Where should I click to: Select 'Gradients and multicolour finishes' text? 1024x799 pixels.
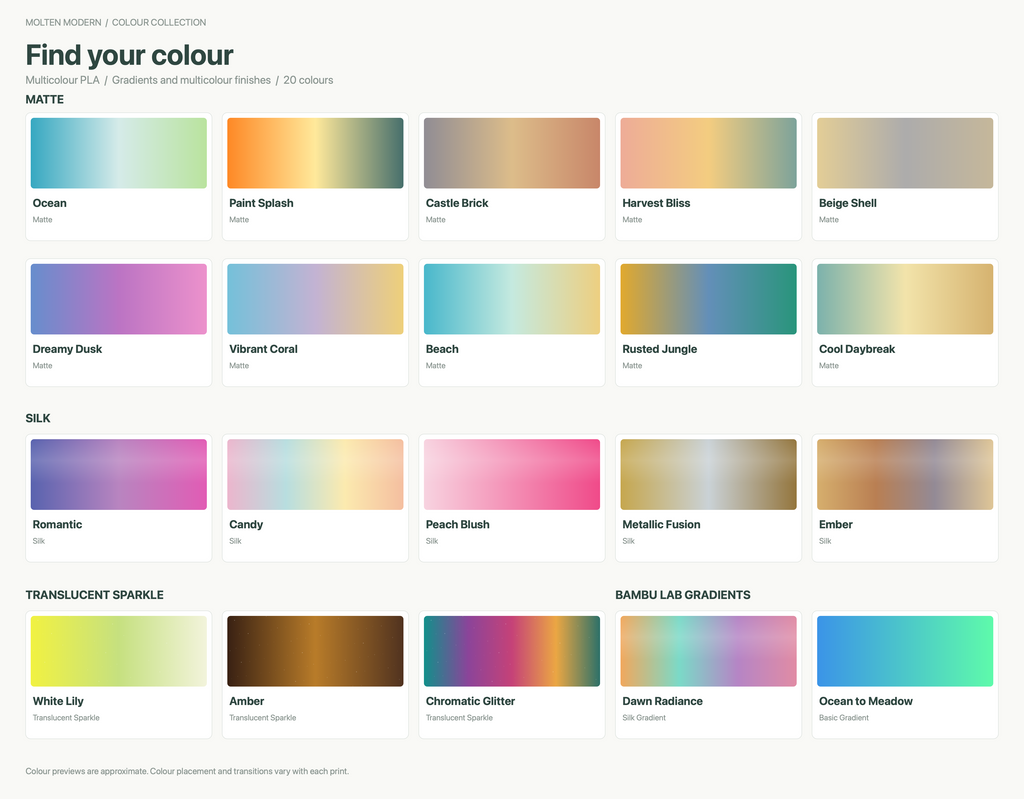191,80
